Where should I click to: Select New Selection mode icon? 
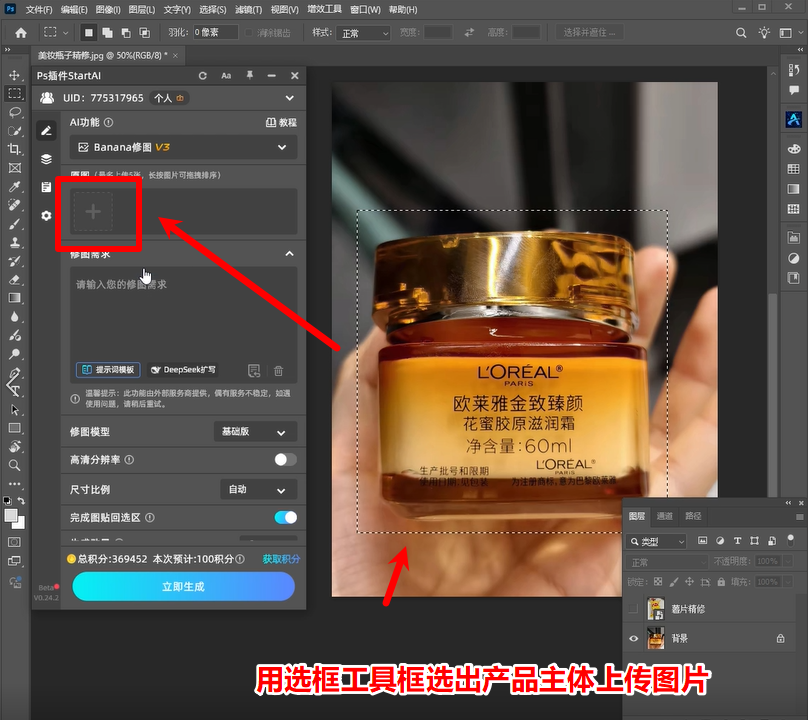point(89,33)
